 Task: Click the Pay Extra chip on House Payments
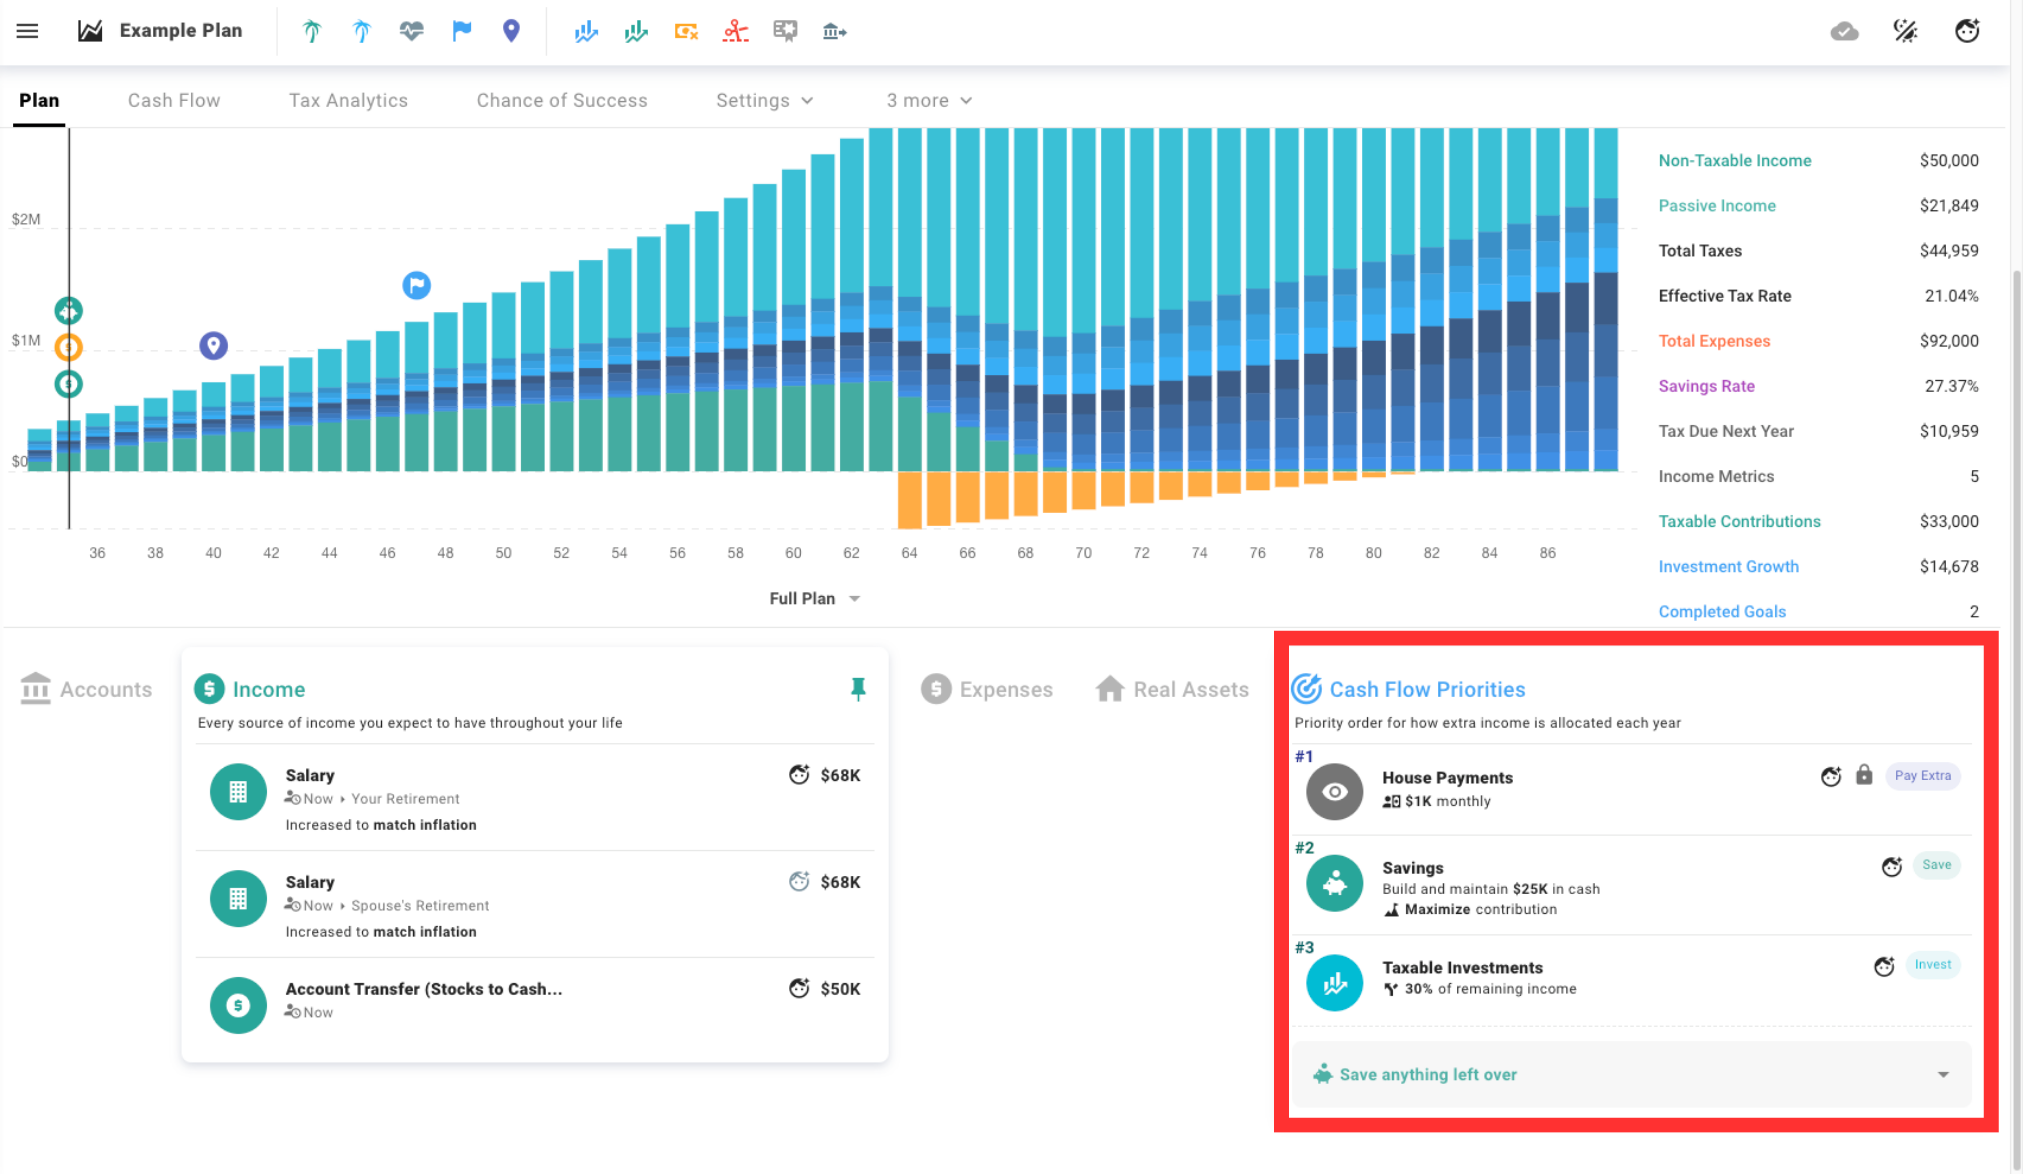pos(1921,776)
